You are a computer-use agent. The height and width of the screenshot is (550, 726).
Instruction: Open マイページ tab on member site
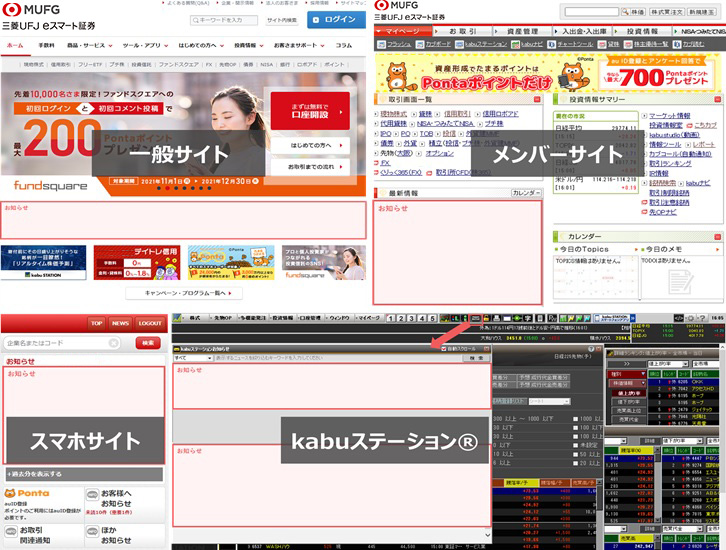[x=402, y=31]
